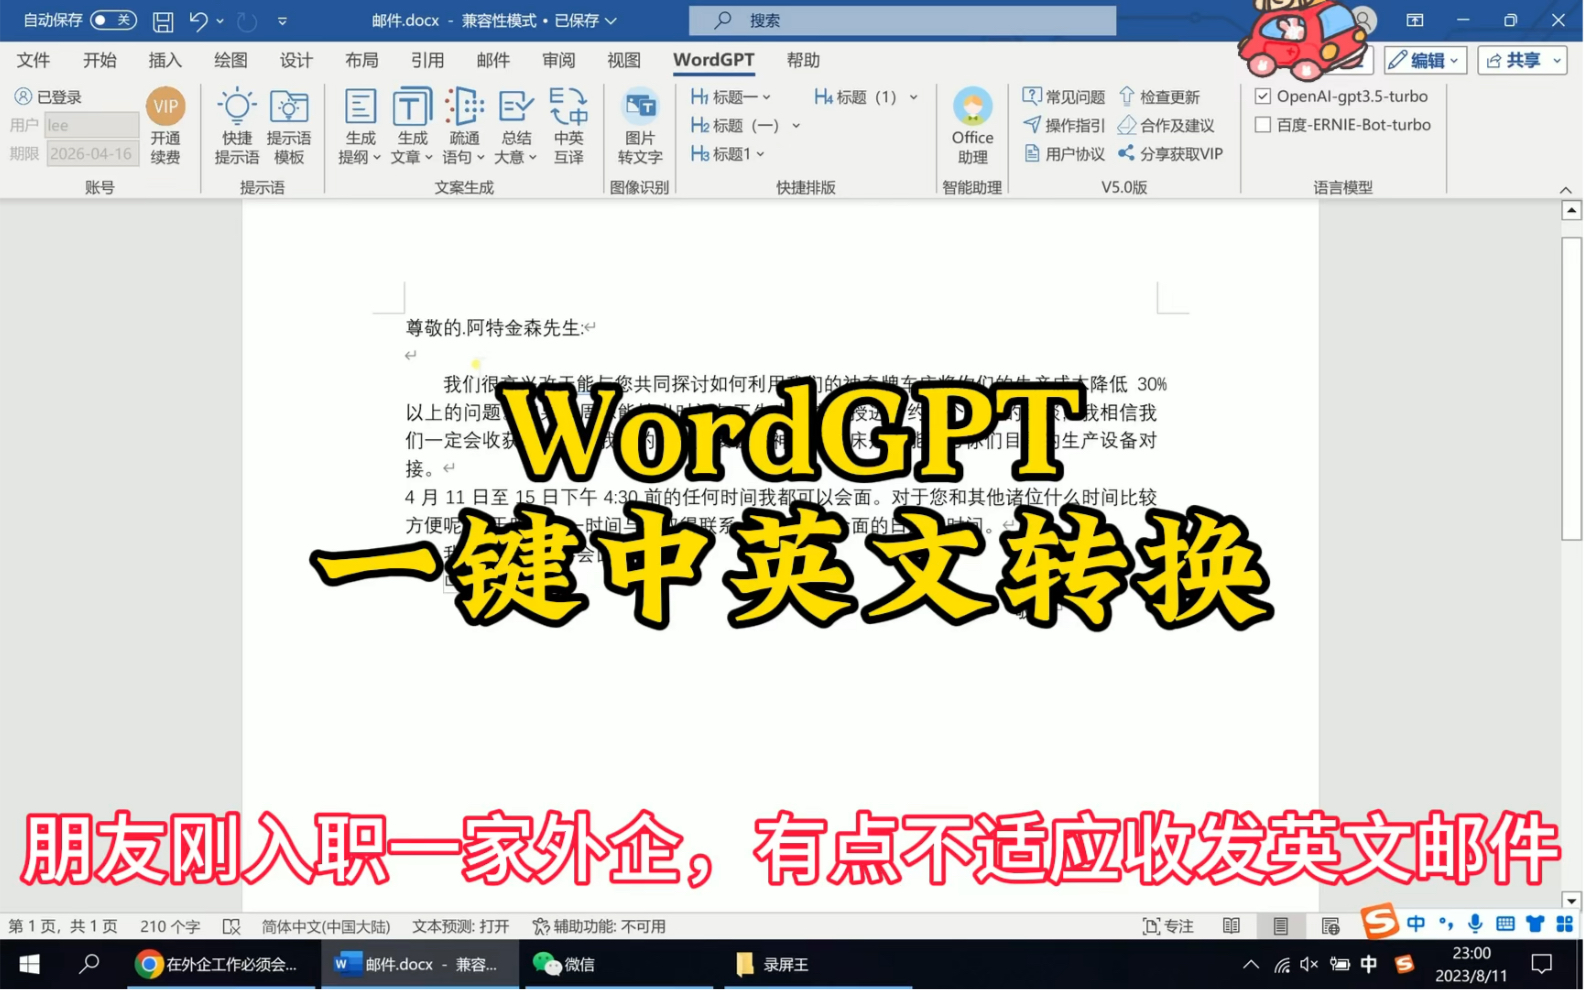Open the notification center icon
The width and height of the screenshot is (1584, 990).
[x=1542, y=965]
